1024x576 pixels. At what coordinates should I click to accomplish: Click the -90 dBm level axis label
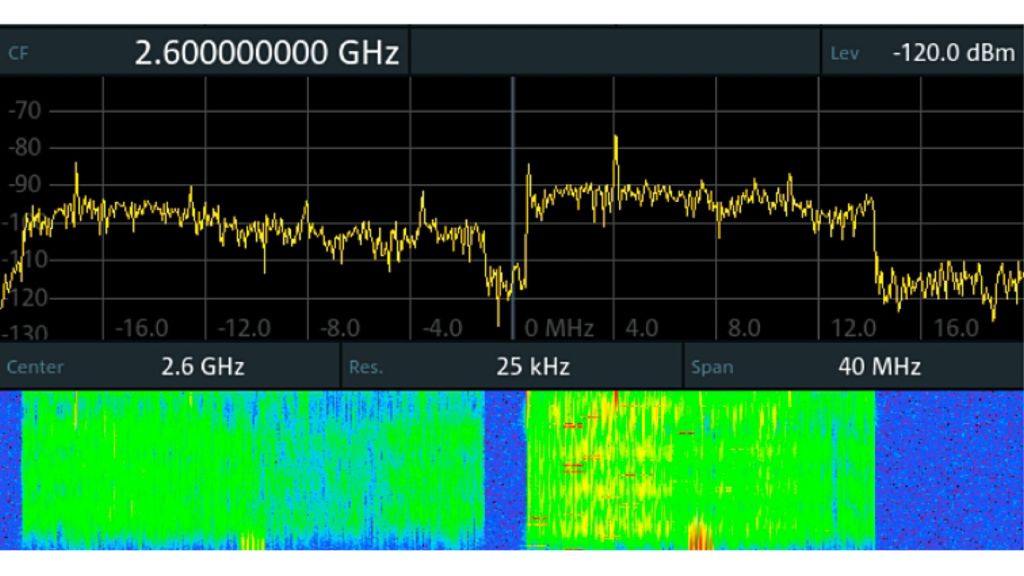click(25, 185)
